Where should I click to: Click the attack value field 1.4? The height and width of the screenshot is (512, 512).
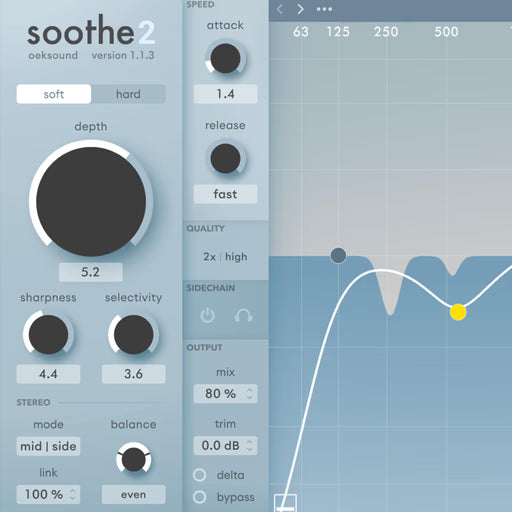[x=225, y=94]
